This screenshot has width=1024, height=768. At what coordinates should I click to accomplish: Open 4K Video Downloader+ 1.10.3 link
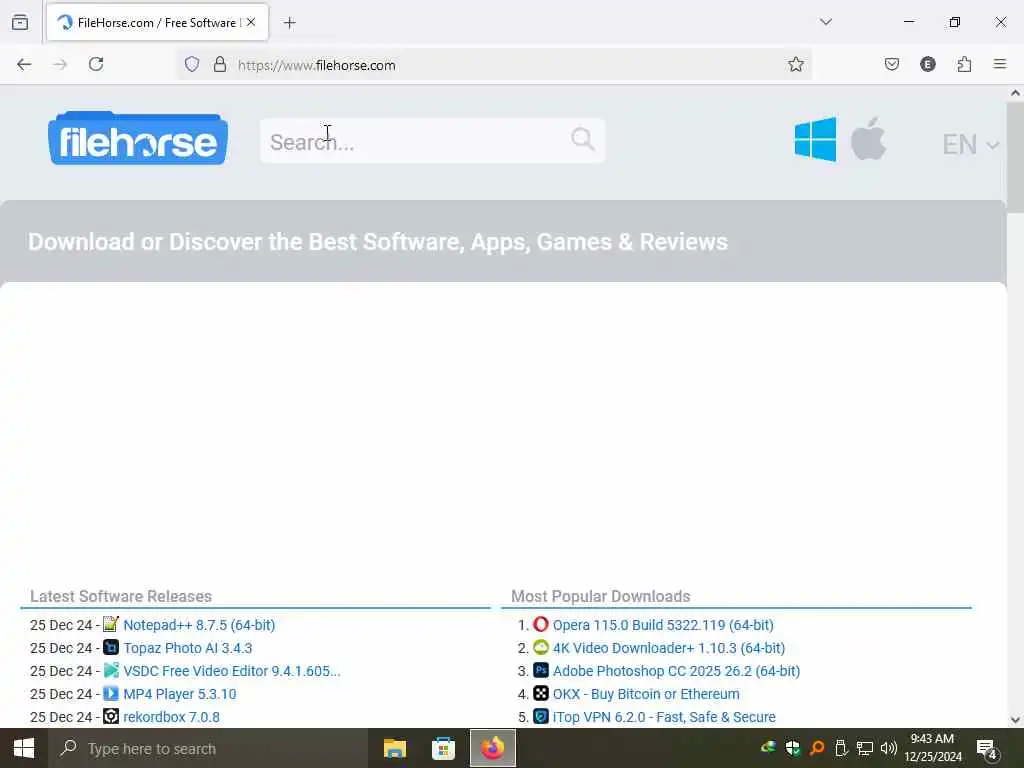pyautogui.click(x=669, y=648)
